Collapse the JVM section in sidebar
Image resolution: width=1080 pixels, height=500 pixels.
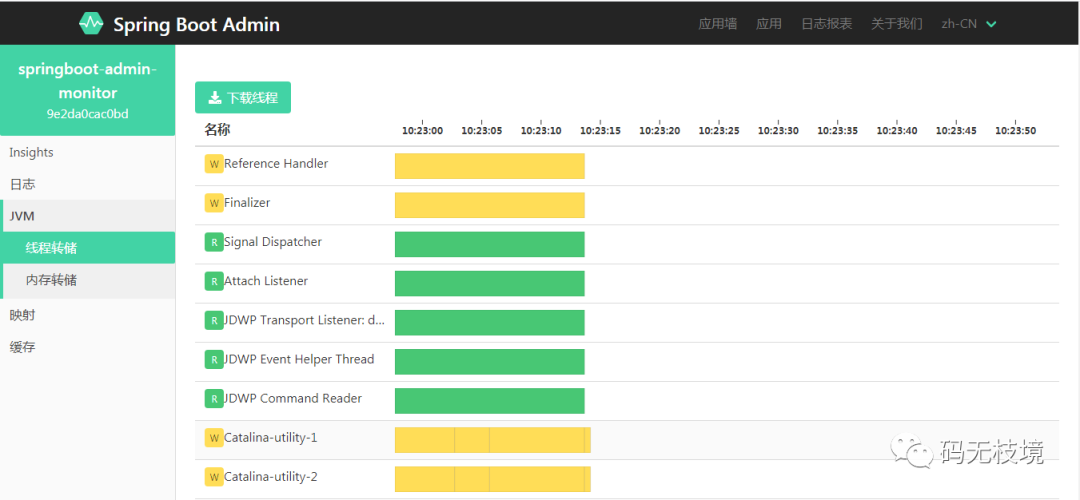point(22,216)
